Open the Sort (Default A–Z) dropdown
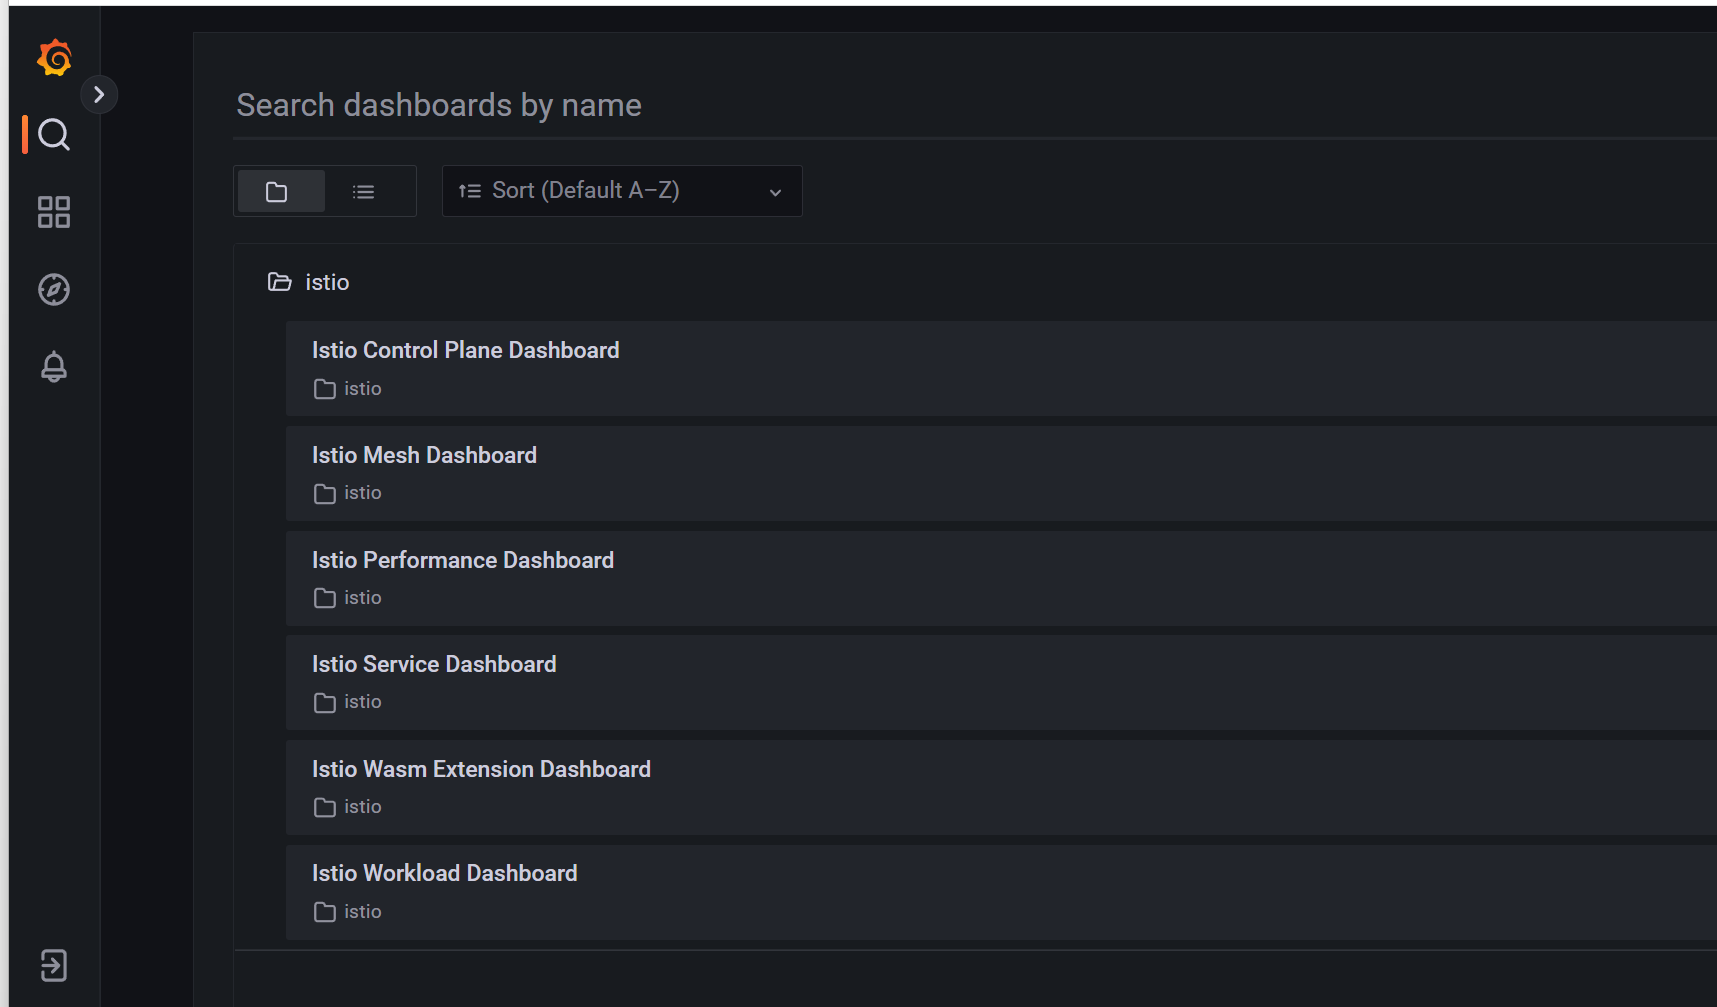The width and height of the screenshot is (1717, 1007). pos(622,191)
